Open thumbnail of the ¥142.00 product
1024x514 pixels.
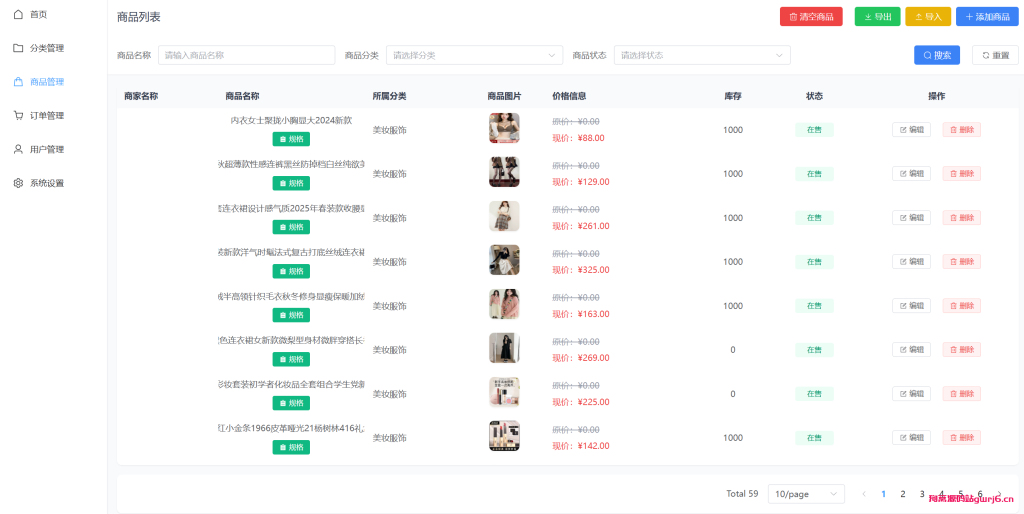pos(504,436)
